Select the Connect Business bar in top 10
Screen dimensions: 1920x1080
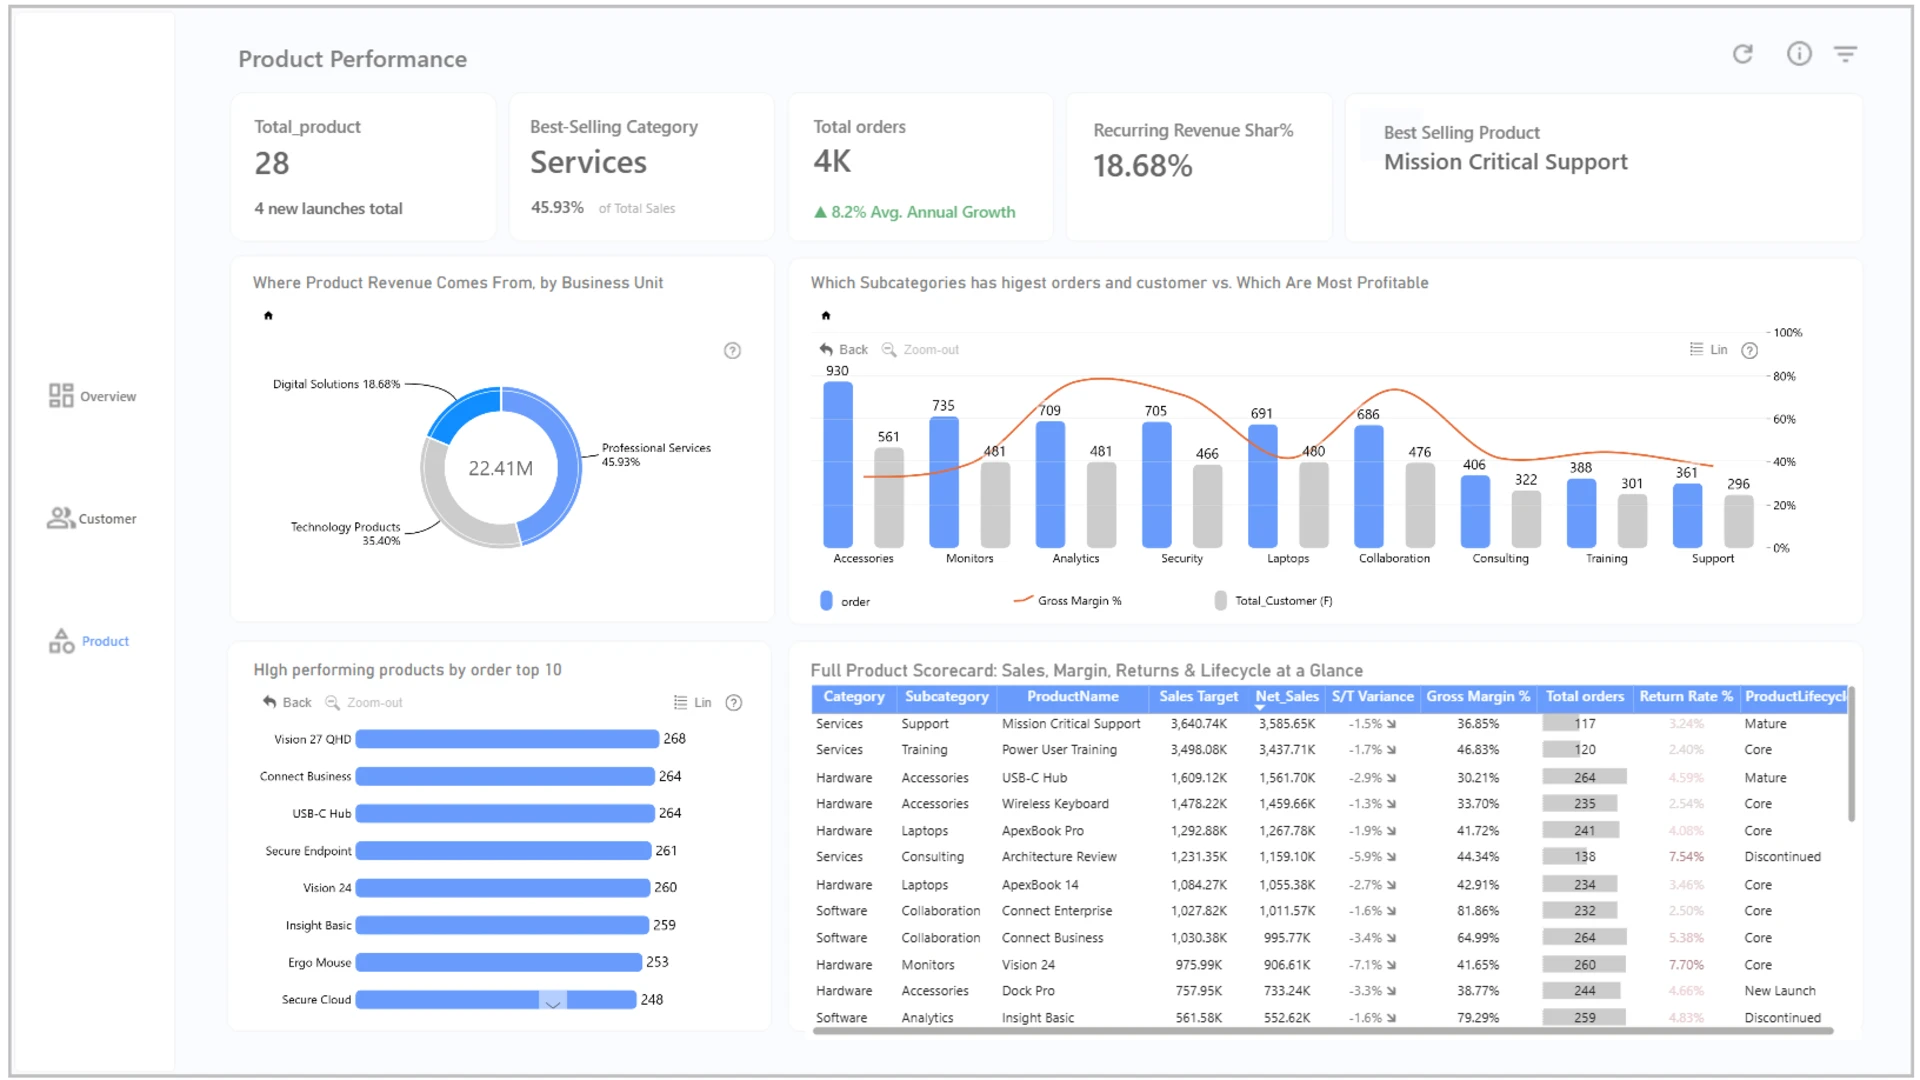coord(505,777)
